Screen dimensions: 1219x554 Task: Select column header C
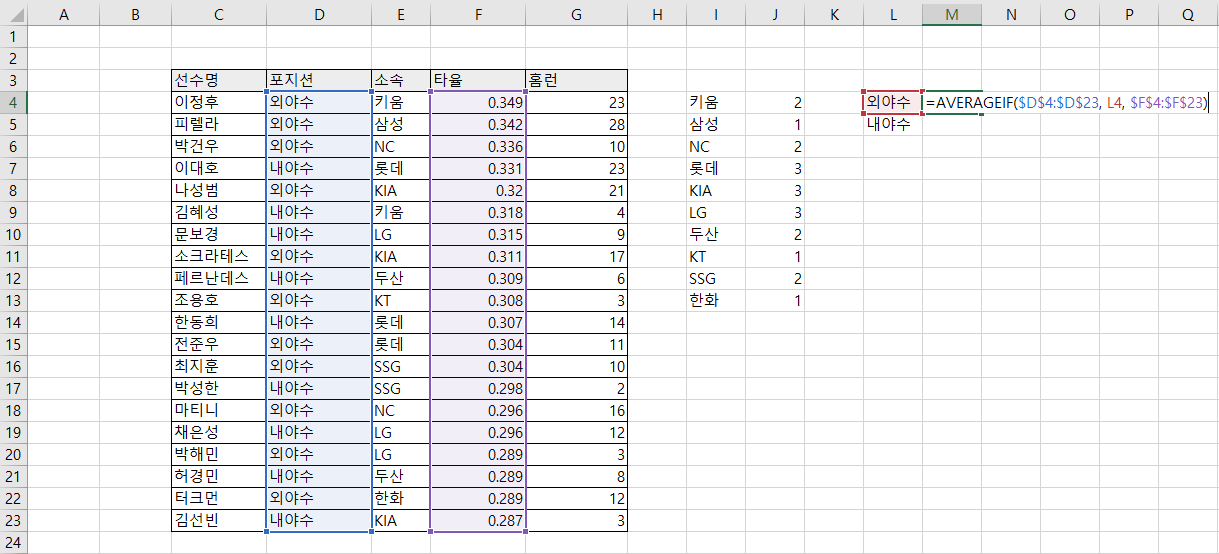pos(218,14)
